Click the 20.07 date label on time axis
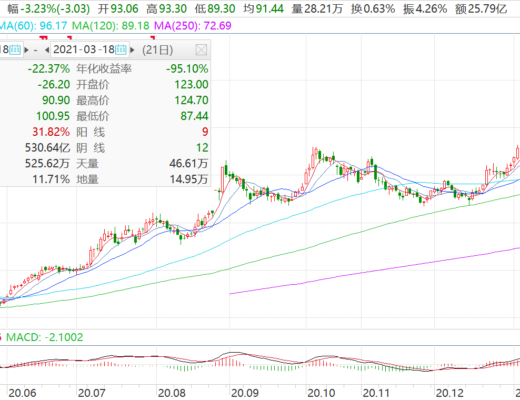 coord(92,393)
